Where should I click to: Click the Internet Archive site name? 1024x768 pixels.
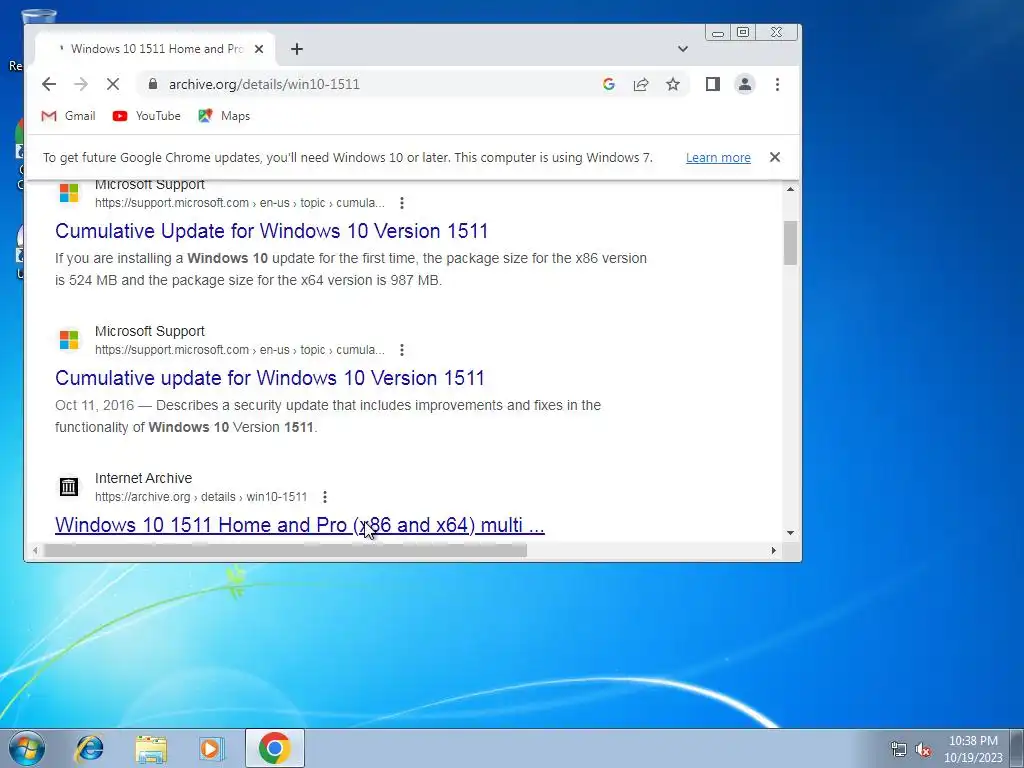tap(143, 478)
